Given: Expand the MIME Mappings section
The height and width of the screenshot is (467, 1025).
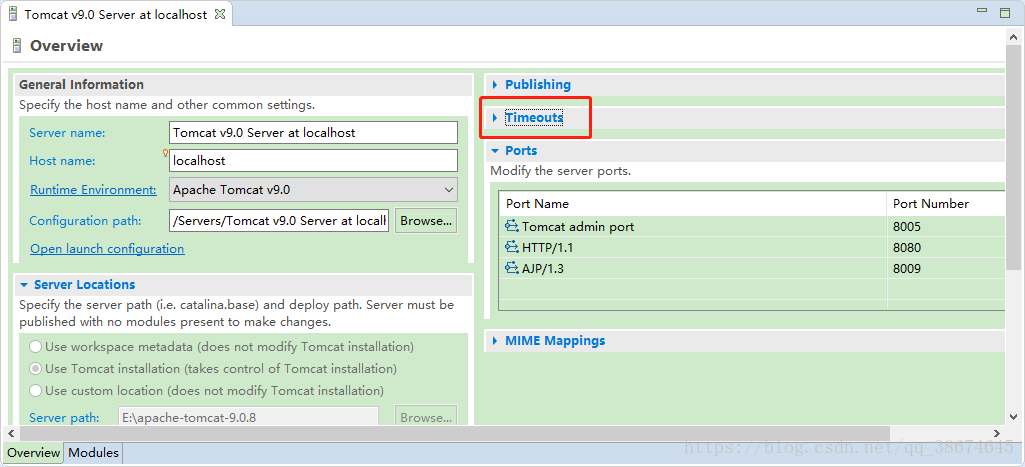Looking at the screenshot, I should 495,341.
